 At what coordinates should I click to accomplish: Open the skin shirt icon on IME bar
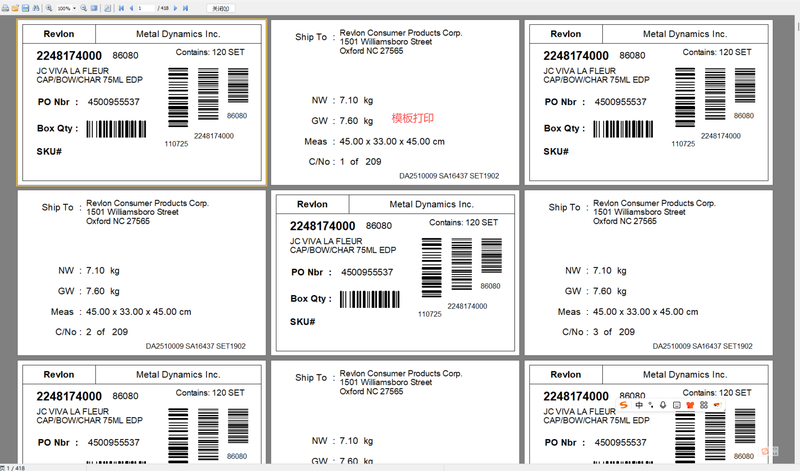point(690,405)
